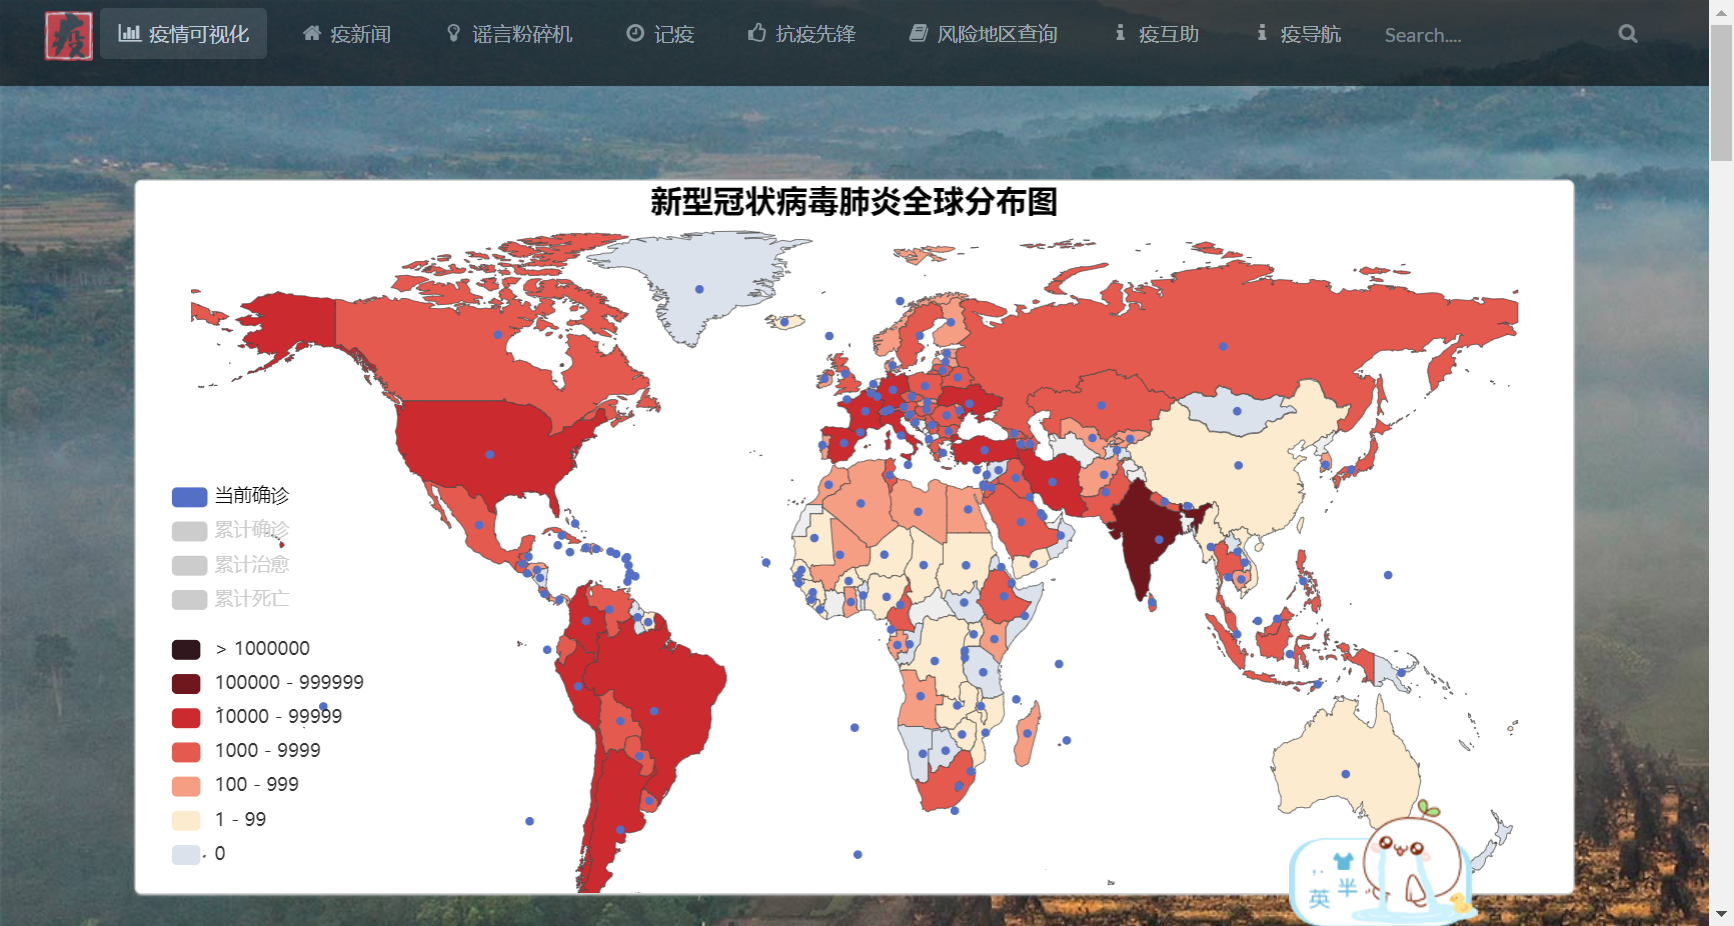
Task: Select the > 1000000 range swatch
Action: click(186, 649)
